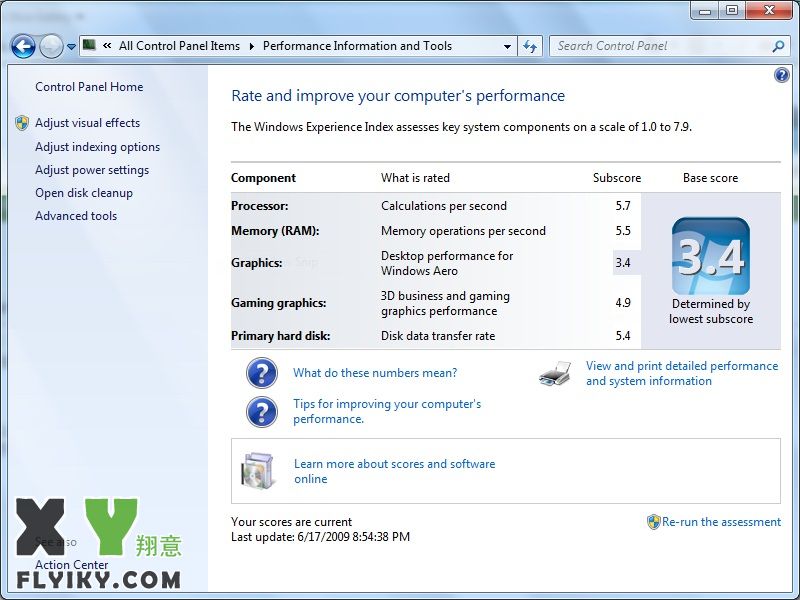Launch Open disk cleanup
800x600 pixels.
pos(84,193)
